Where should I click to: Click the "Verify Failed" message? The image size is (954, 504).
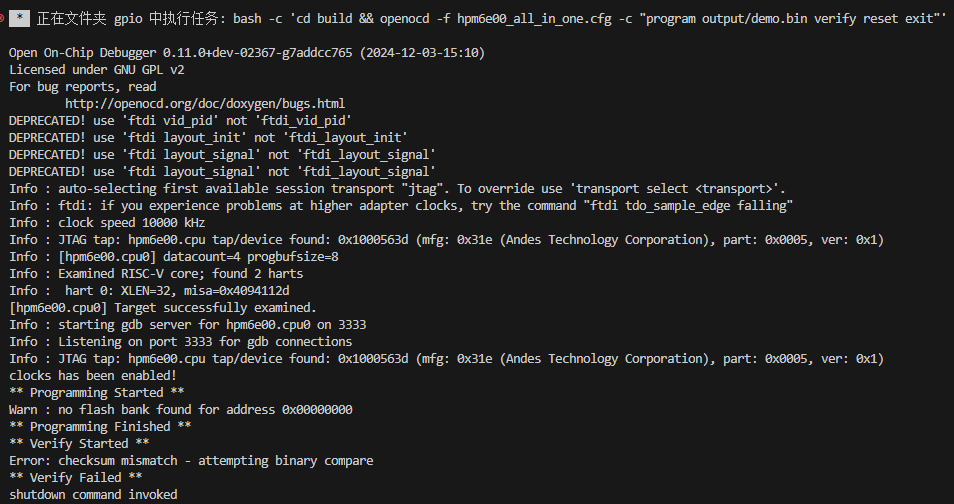[x=75, y=477]
